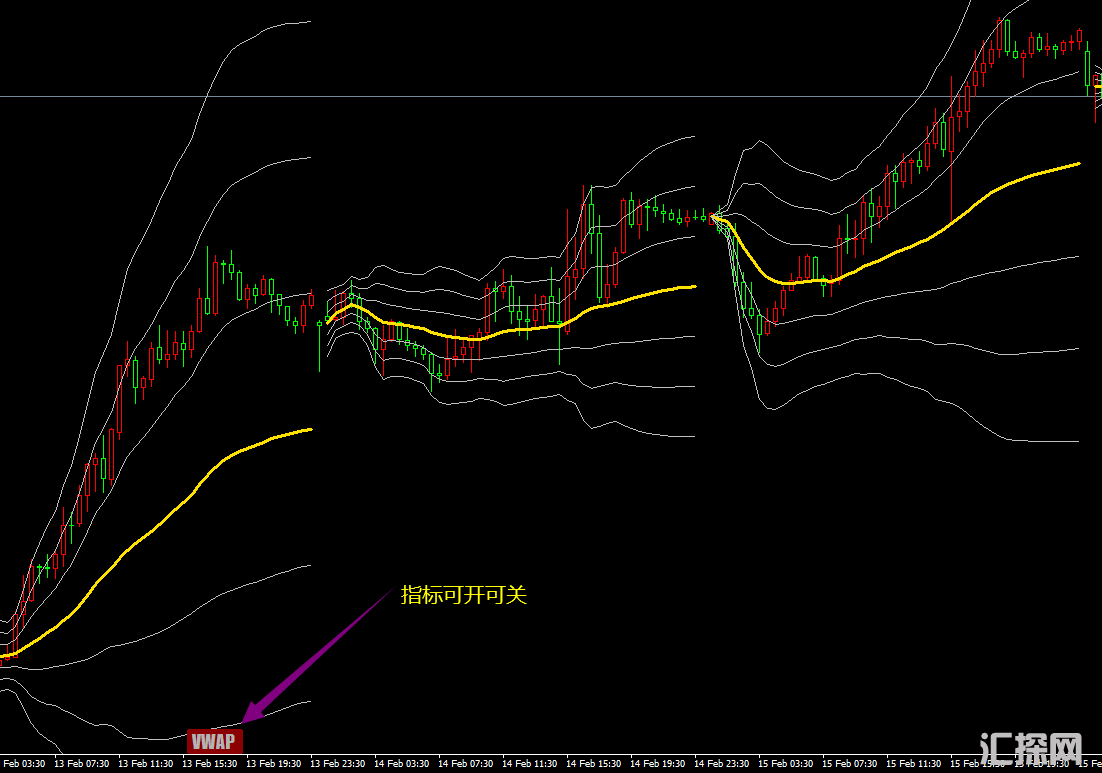Click the 15 Feb 03:30 time label
The image size is (1102, 773).
click(785, 764)
